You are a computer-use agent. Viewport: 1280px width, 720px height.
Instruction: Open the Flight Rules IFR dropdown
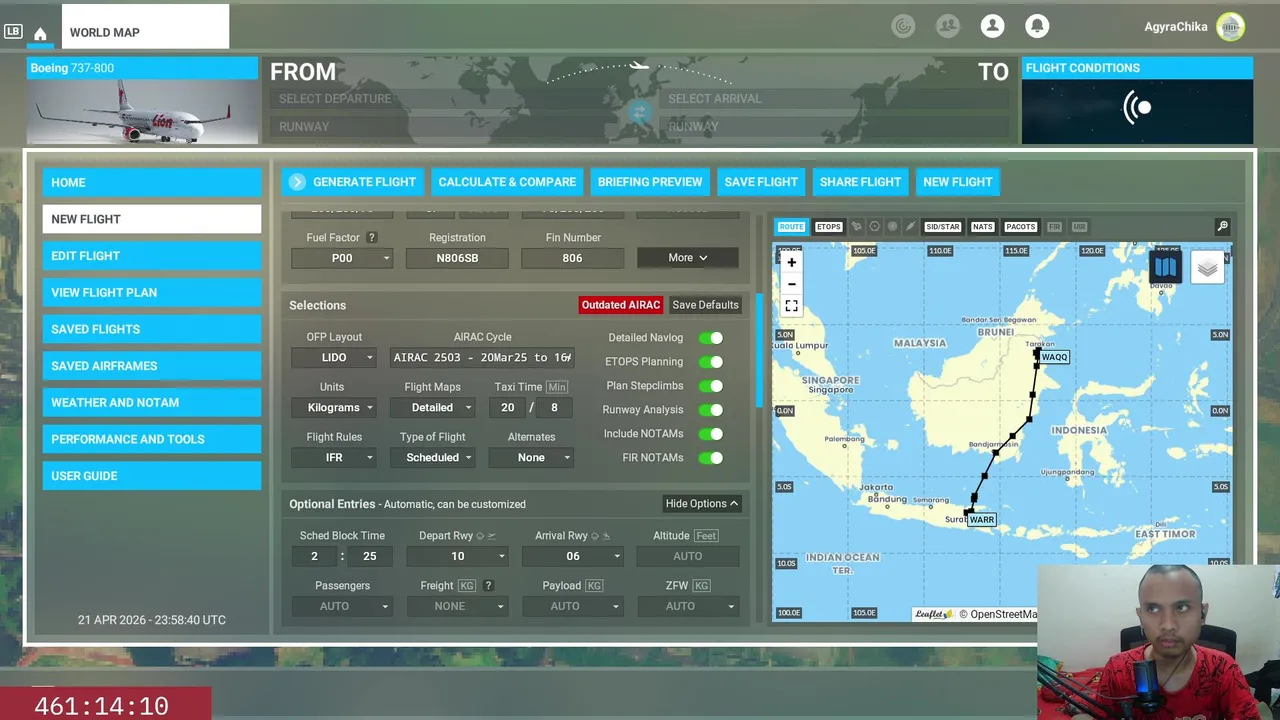[x=334, y=458]
